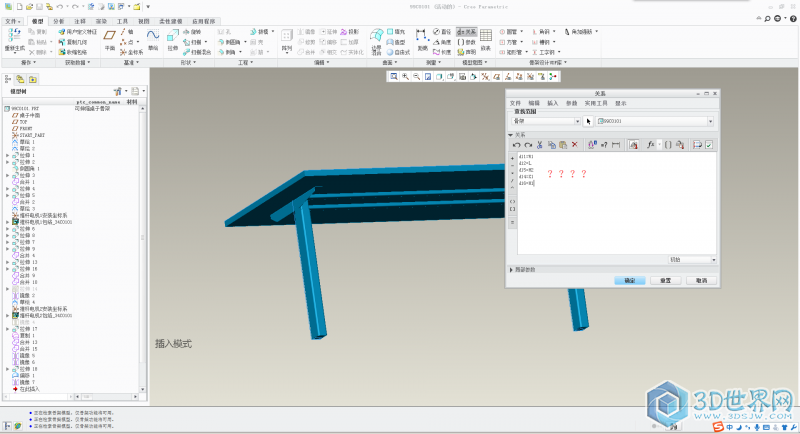The image size is (800, 434).
Task: Click the verify relations checkmark icon
Action: [709, 145]
